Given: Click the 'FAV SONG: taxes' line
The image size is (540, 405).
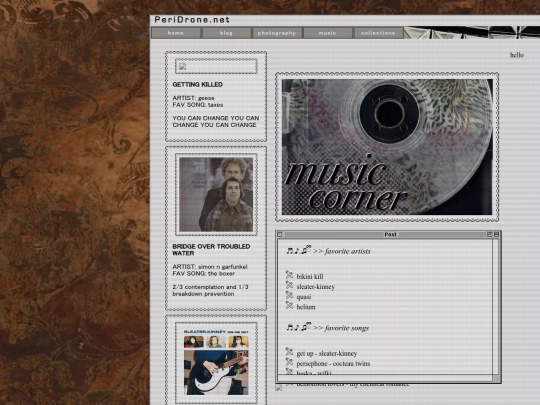Looking at the screenshot, I should (x=198, y=105).
